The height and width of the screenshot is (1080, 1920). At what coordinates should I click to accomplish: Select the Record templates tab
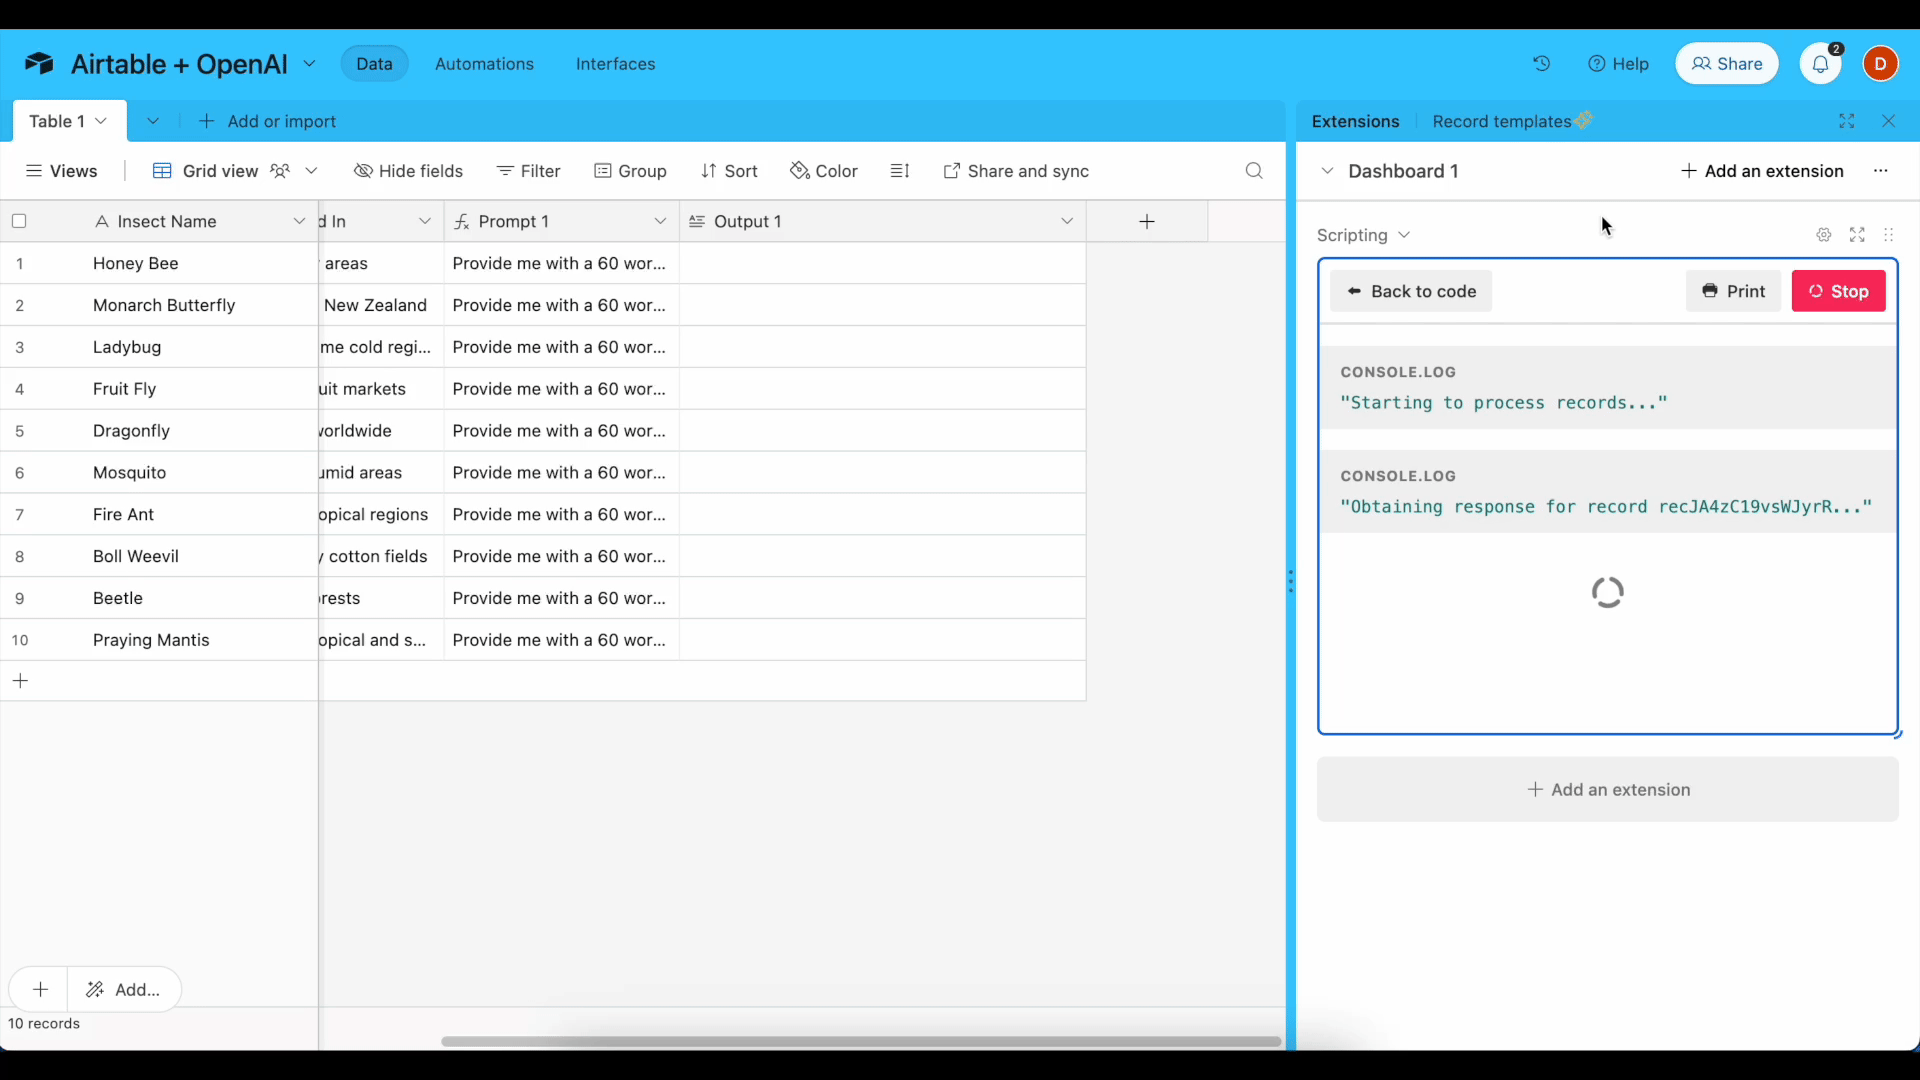[1511, 121]
